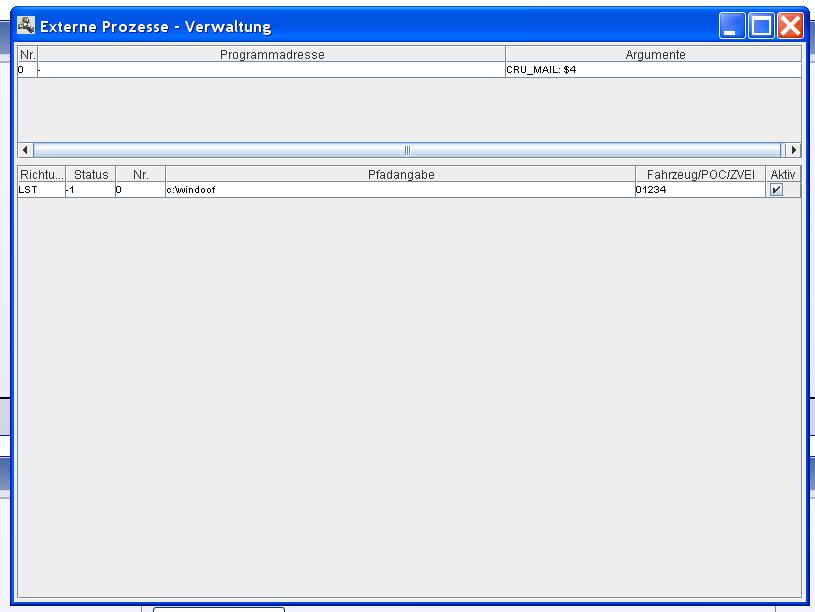Select the c:\windoof path cell
Viewport: 815px width, 612px height.
pyautogui.click(x=400, y=190)
